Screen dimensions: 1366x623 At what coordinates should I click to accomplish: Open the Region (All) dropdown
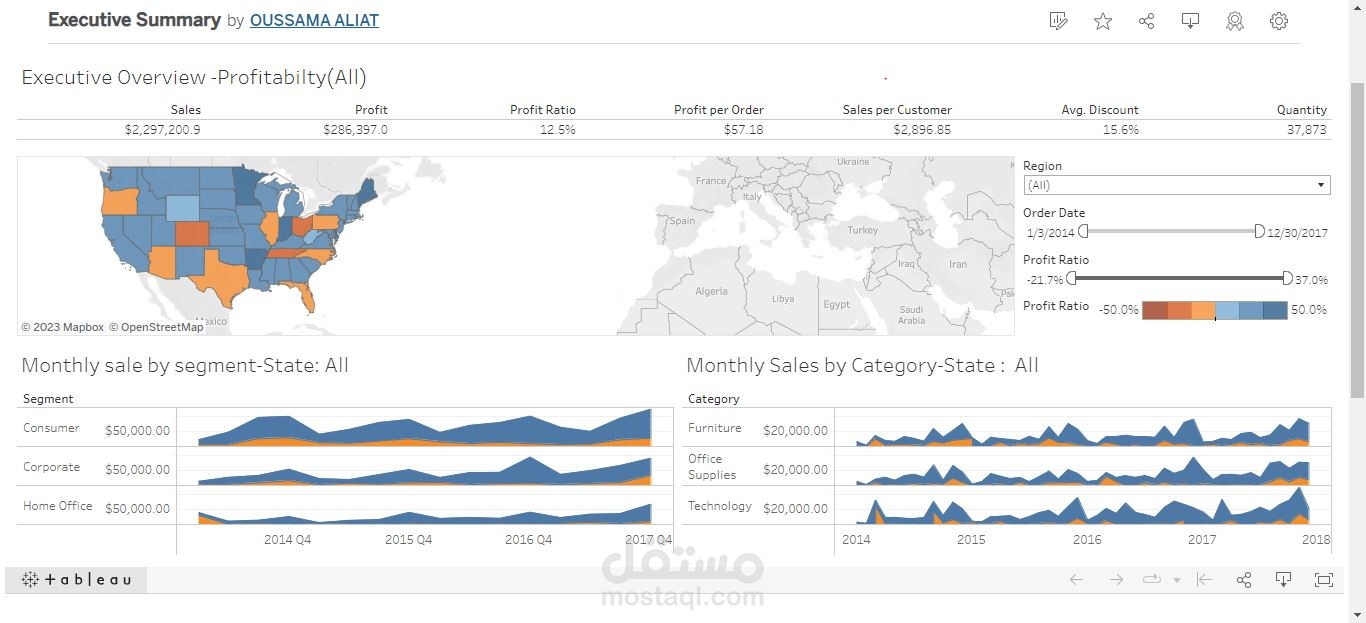pos(1177,185)
